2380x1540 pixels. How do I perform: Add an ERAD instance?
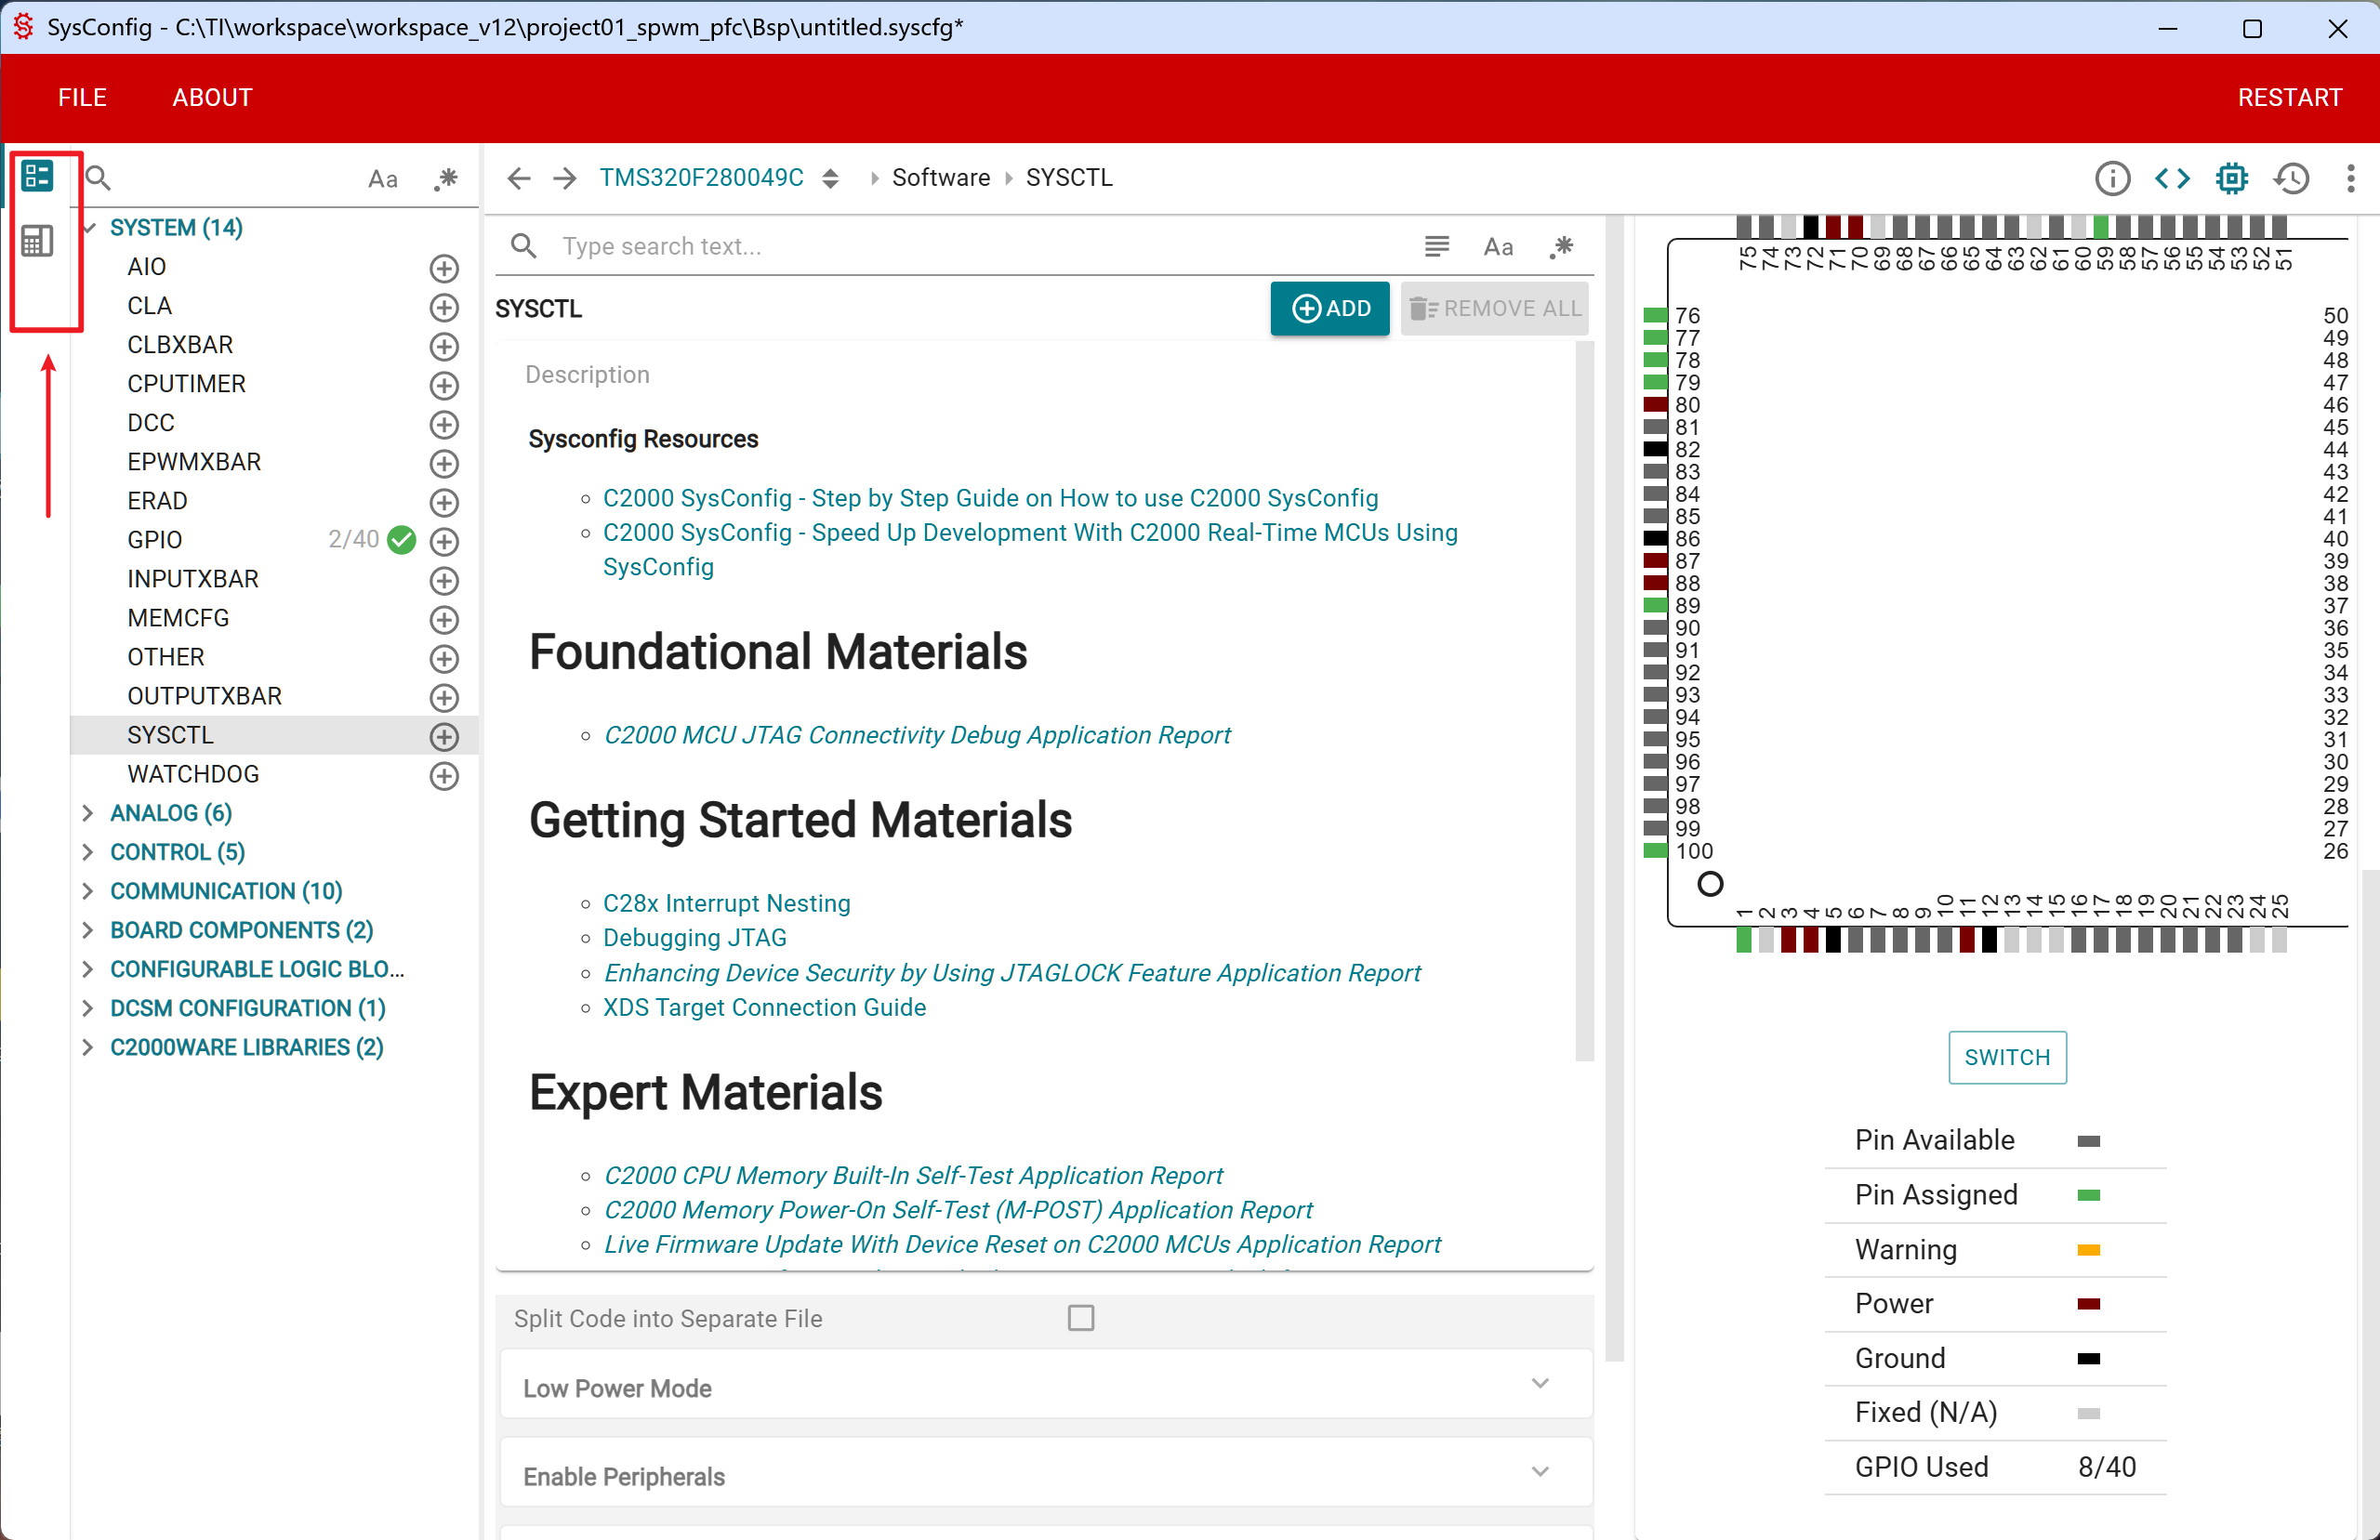click(x=444, y=502)
